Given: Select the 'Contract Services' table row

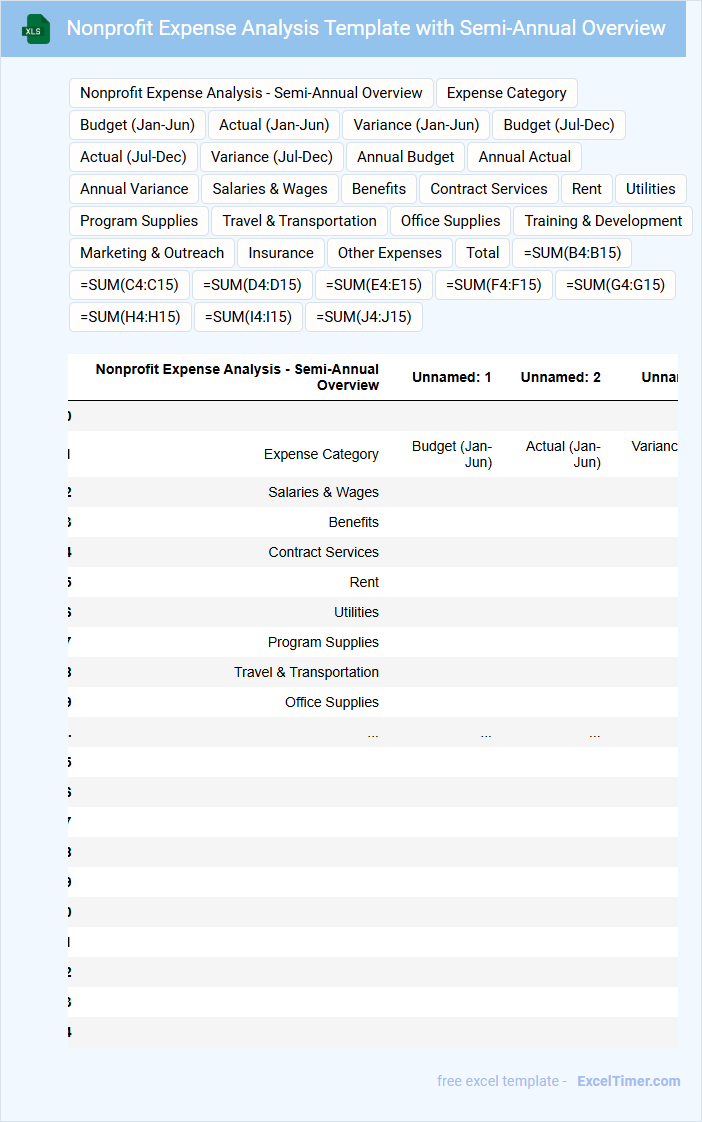Looking at the screenshot, I should click(x=373, y=552).
